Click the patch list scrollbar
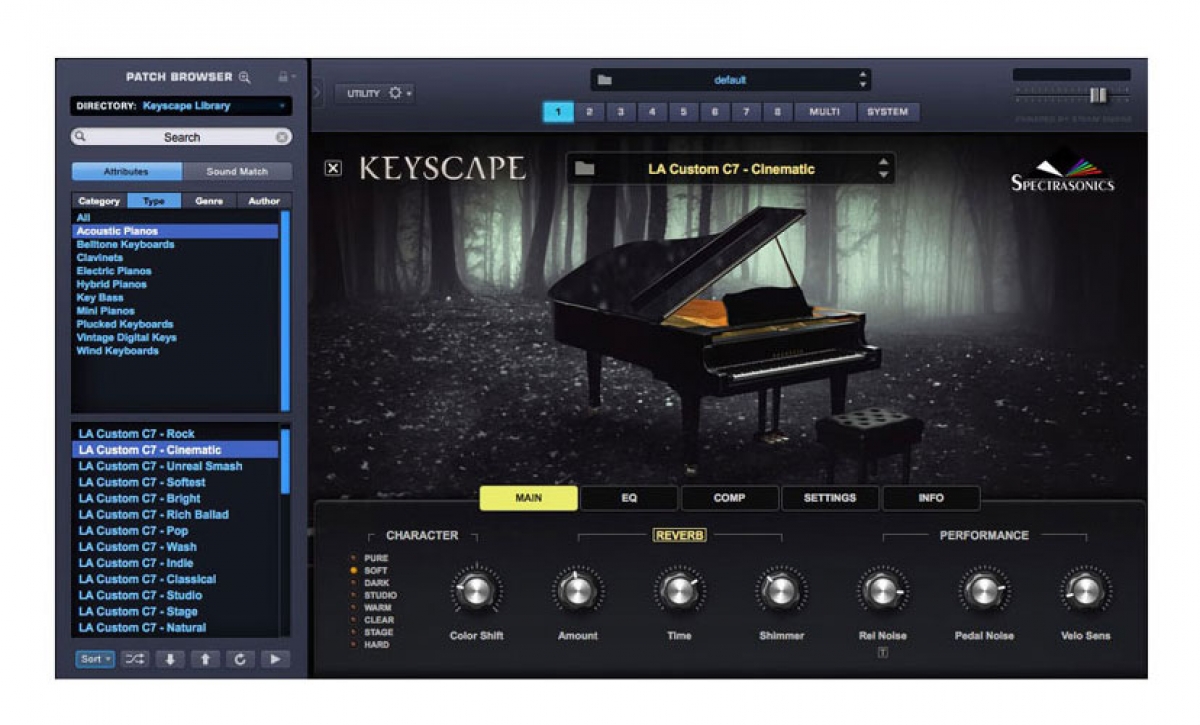Viewport: 1200px width, 725px height. pos(285,461)
